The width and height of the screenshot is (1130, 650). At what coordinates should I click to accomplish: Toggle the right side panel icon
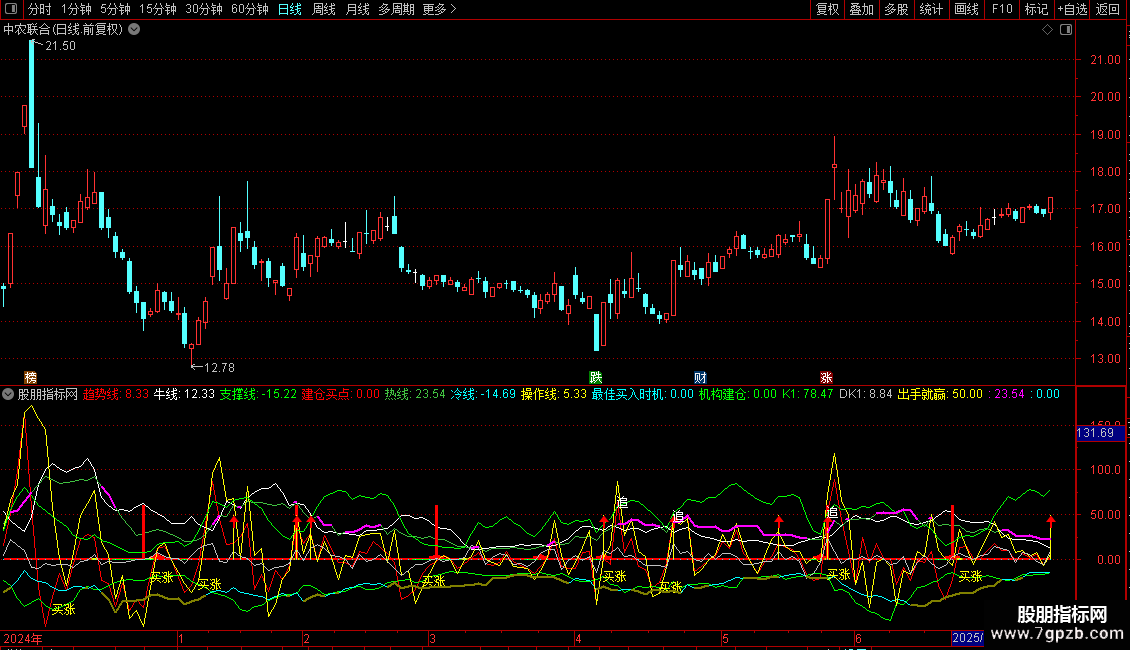pos(1067,30)
